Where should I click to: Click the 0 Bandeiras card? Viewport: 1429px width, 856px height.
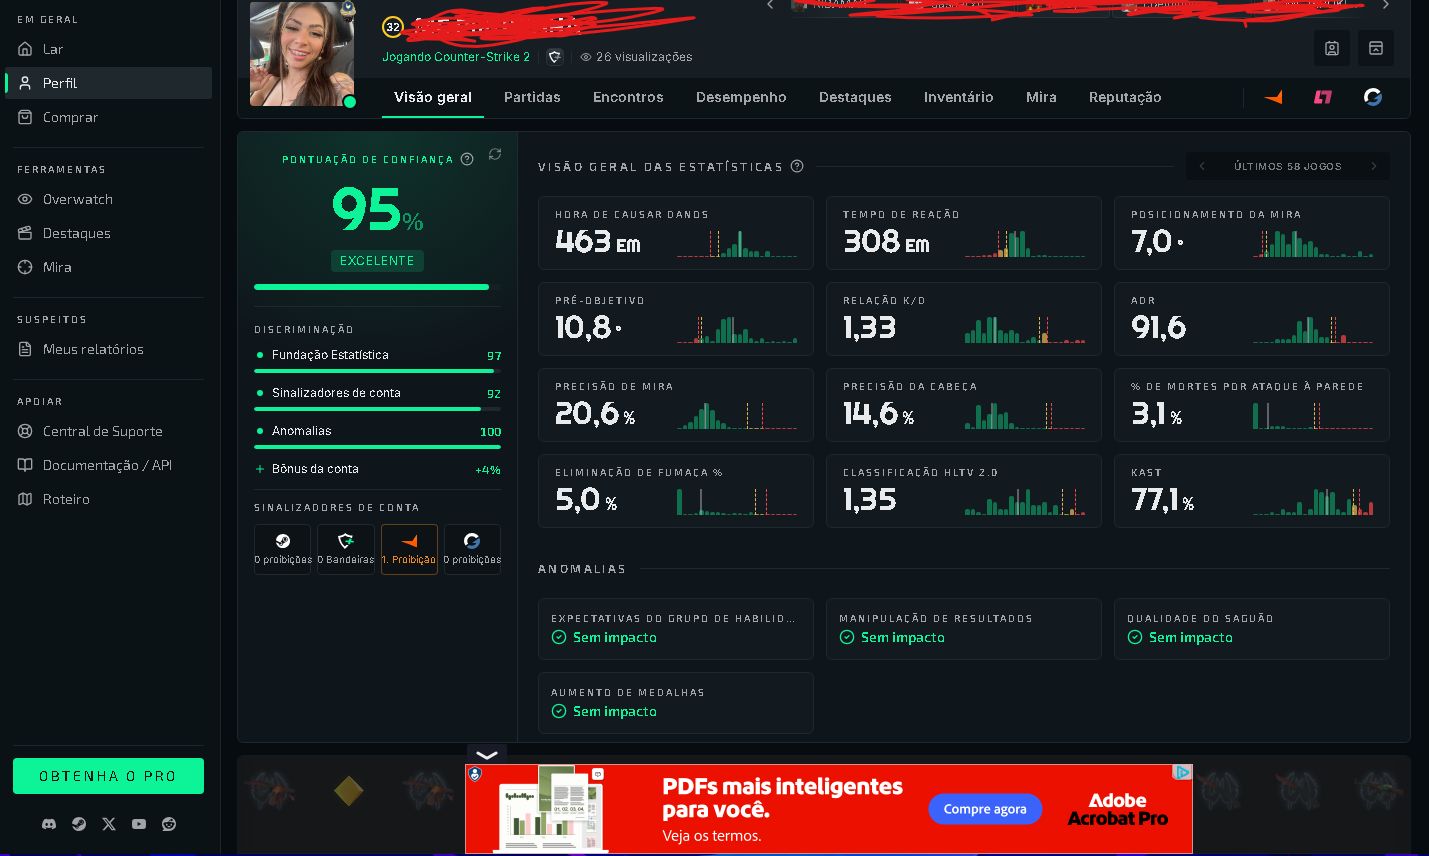(346, 549)
